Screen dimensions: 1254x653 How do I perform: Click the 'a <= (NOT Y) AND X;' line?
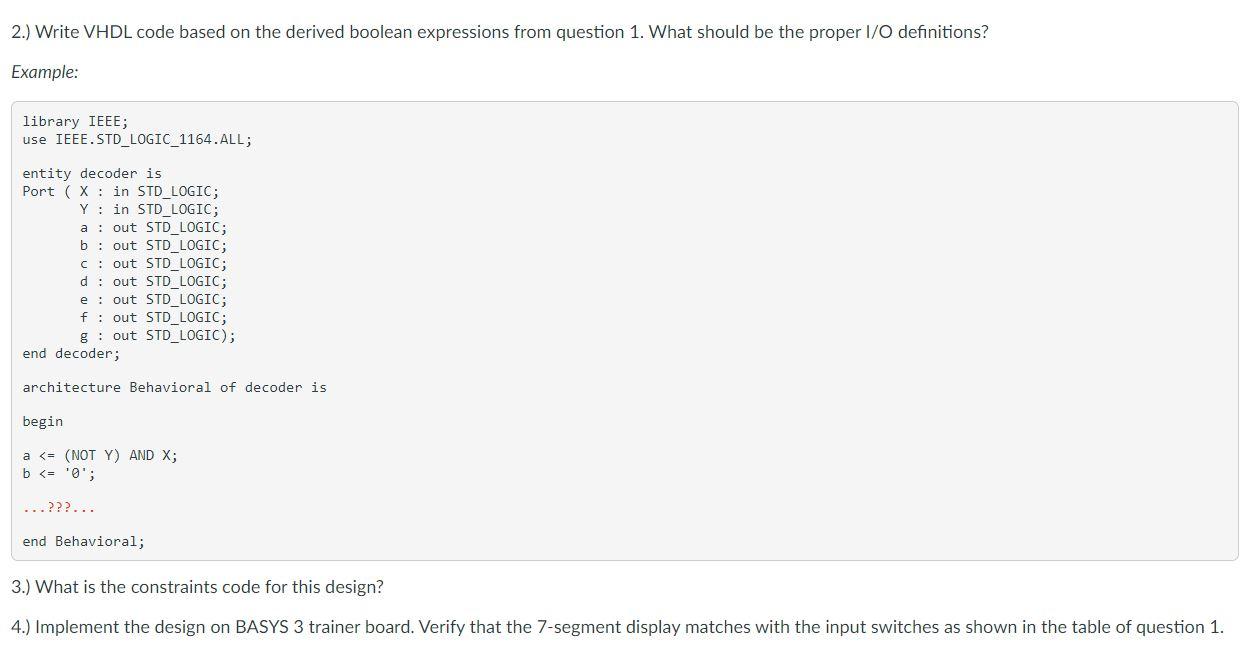pos(100,455)
